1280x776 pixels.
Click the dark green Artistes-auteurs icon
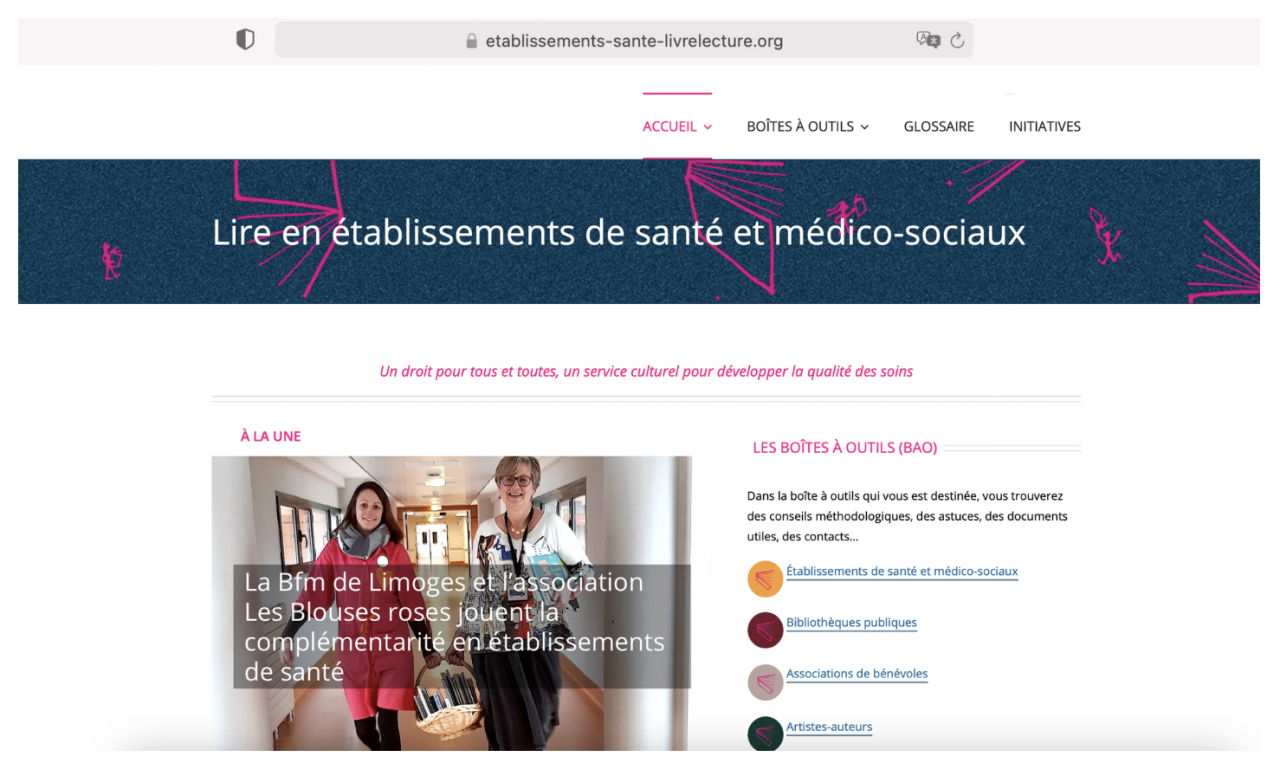pos(765,734)
